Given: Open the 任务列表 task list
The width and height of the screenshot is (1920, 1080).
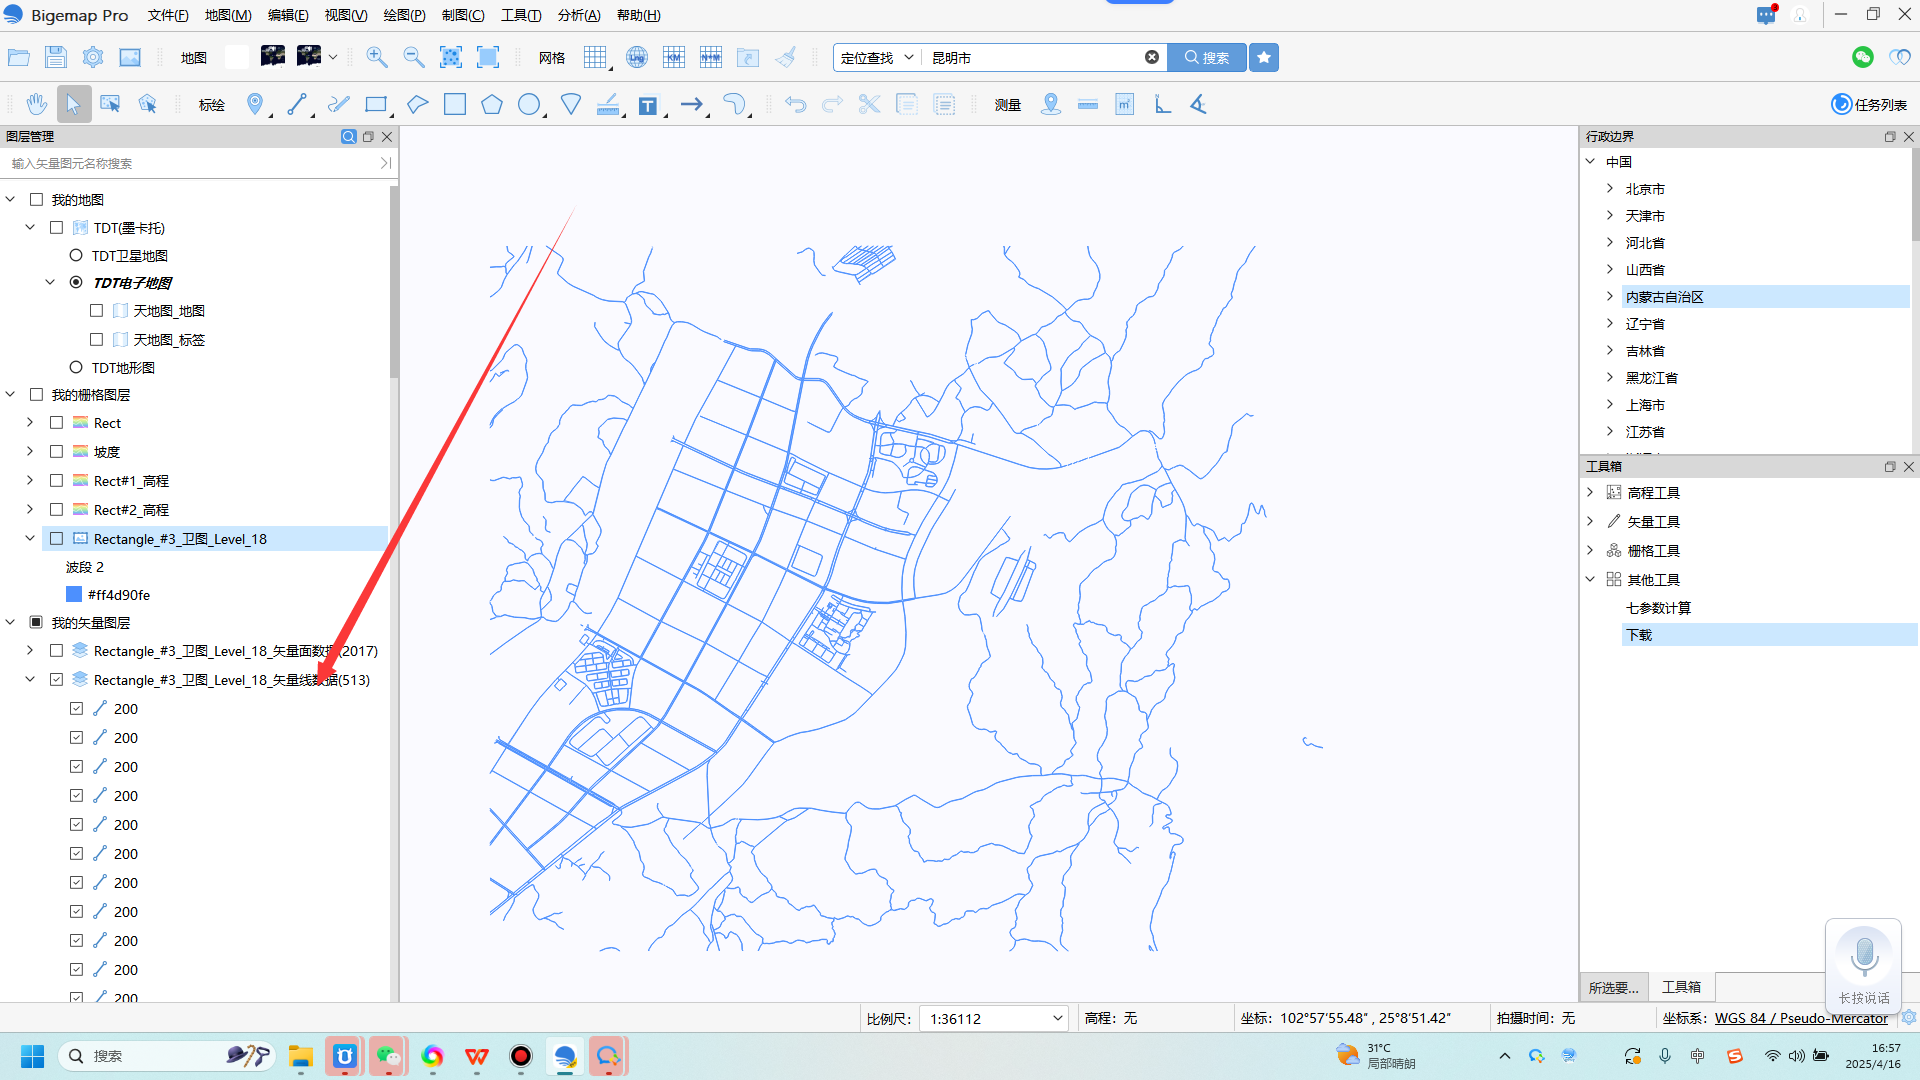Looking at the screenshot, I should coord(1868,104).
